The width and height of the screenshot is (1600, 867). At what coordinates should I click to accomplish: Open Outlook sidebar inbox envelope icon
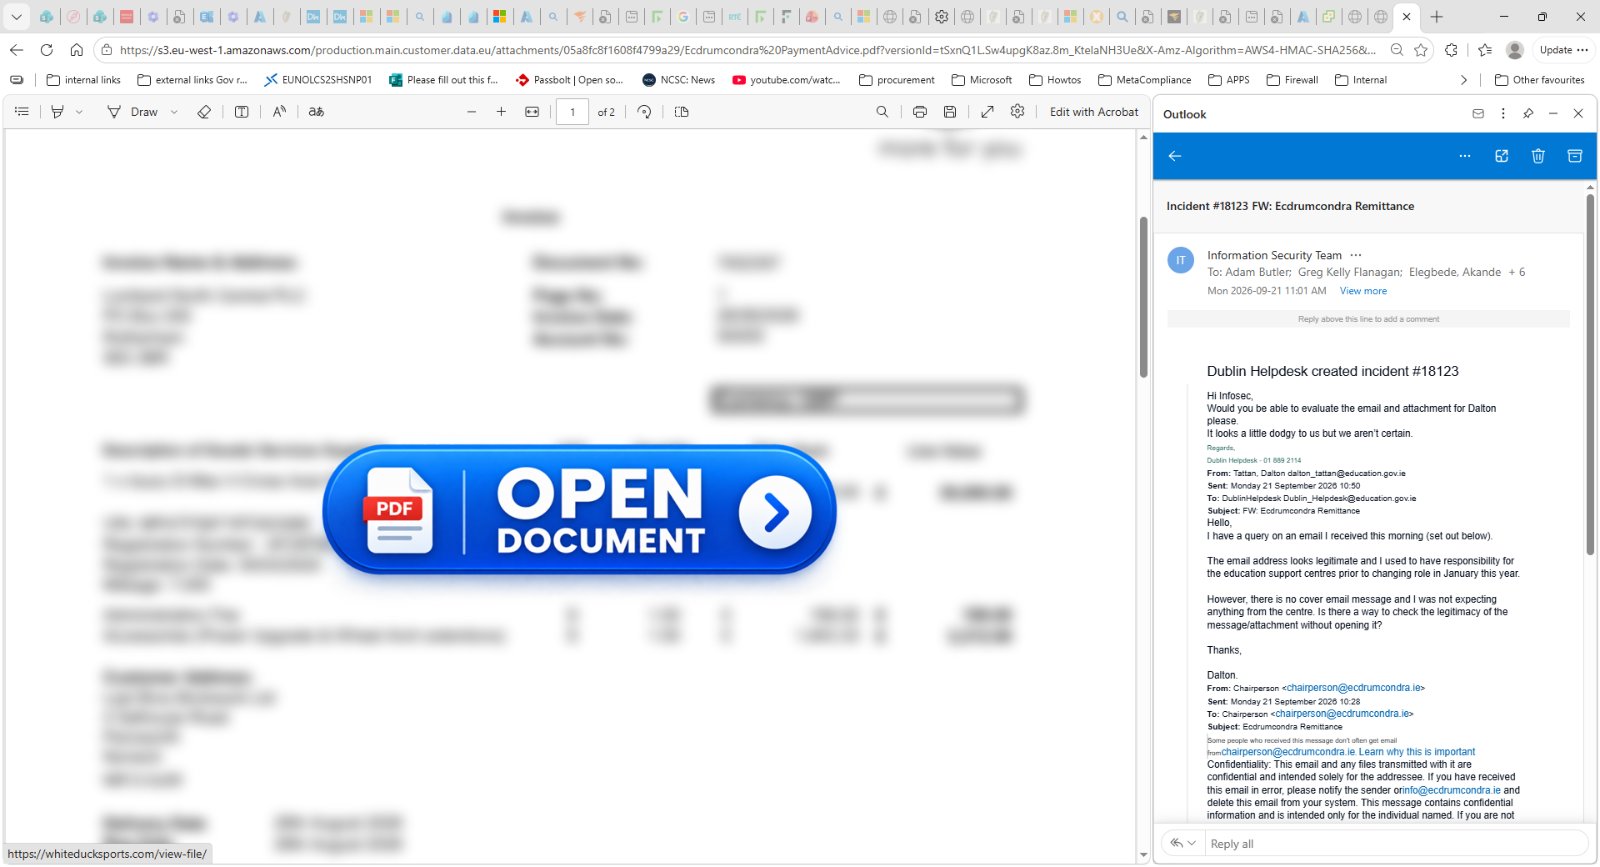pos(1478,114)
